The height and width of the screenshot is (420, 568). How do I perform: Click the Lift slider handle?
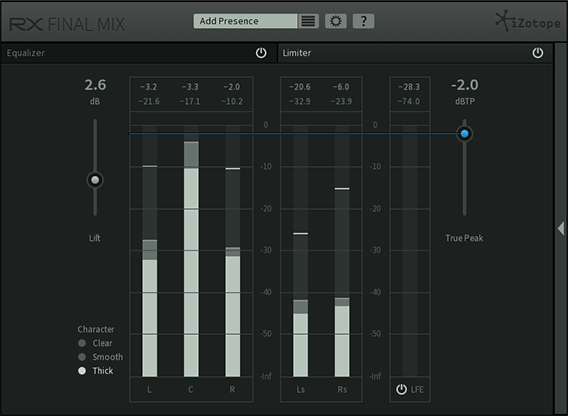tap(95, 180)
